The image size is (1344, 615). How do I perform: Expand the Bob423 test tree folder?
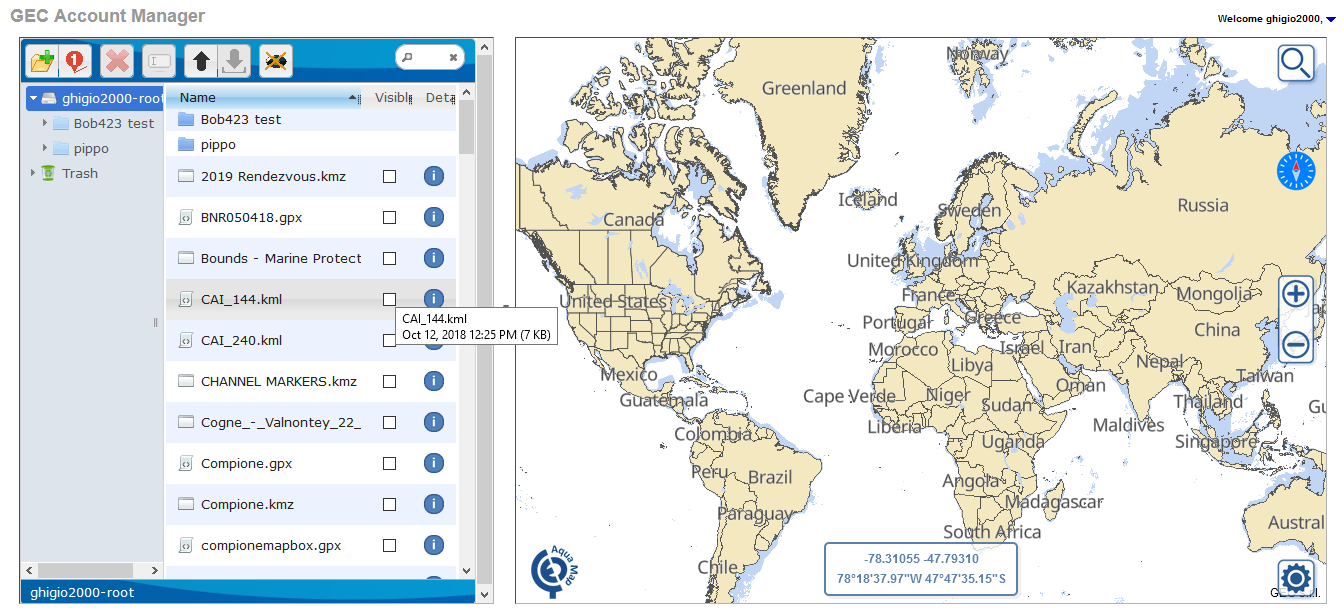(45, 123)
